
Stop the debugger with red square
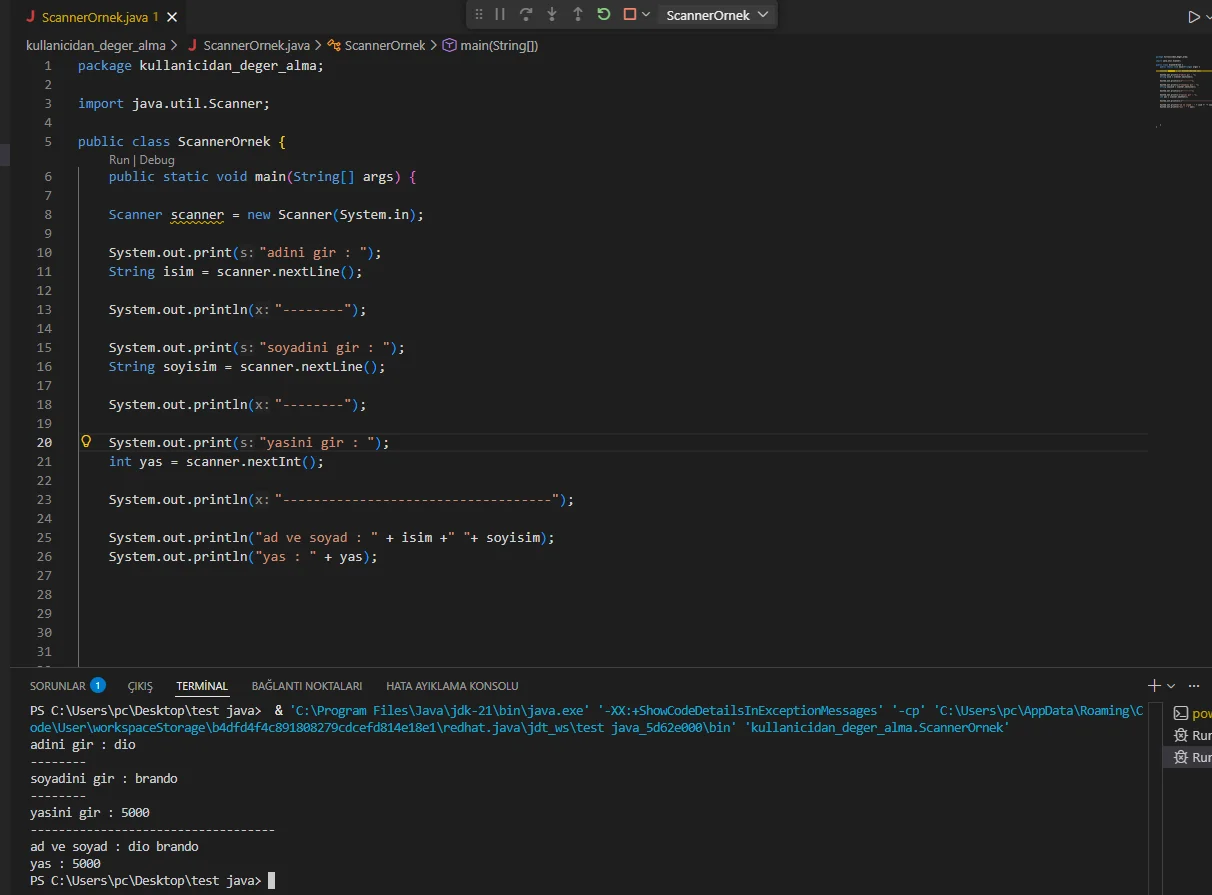click(x=630, y=15)
